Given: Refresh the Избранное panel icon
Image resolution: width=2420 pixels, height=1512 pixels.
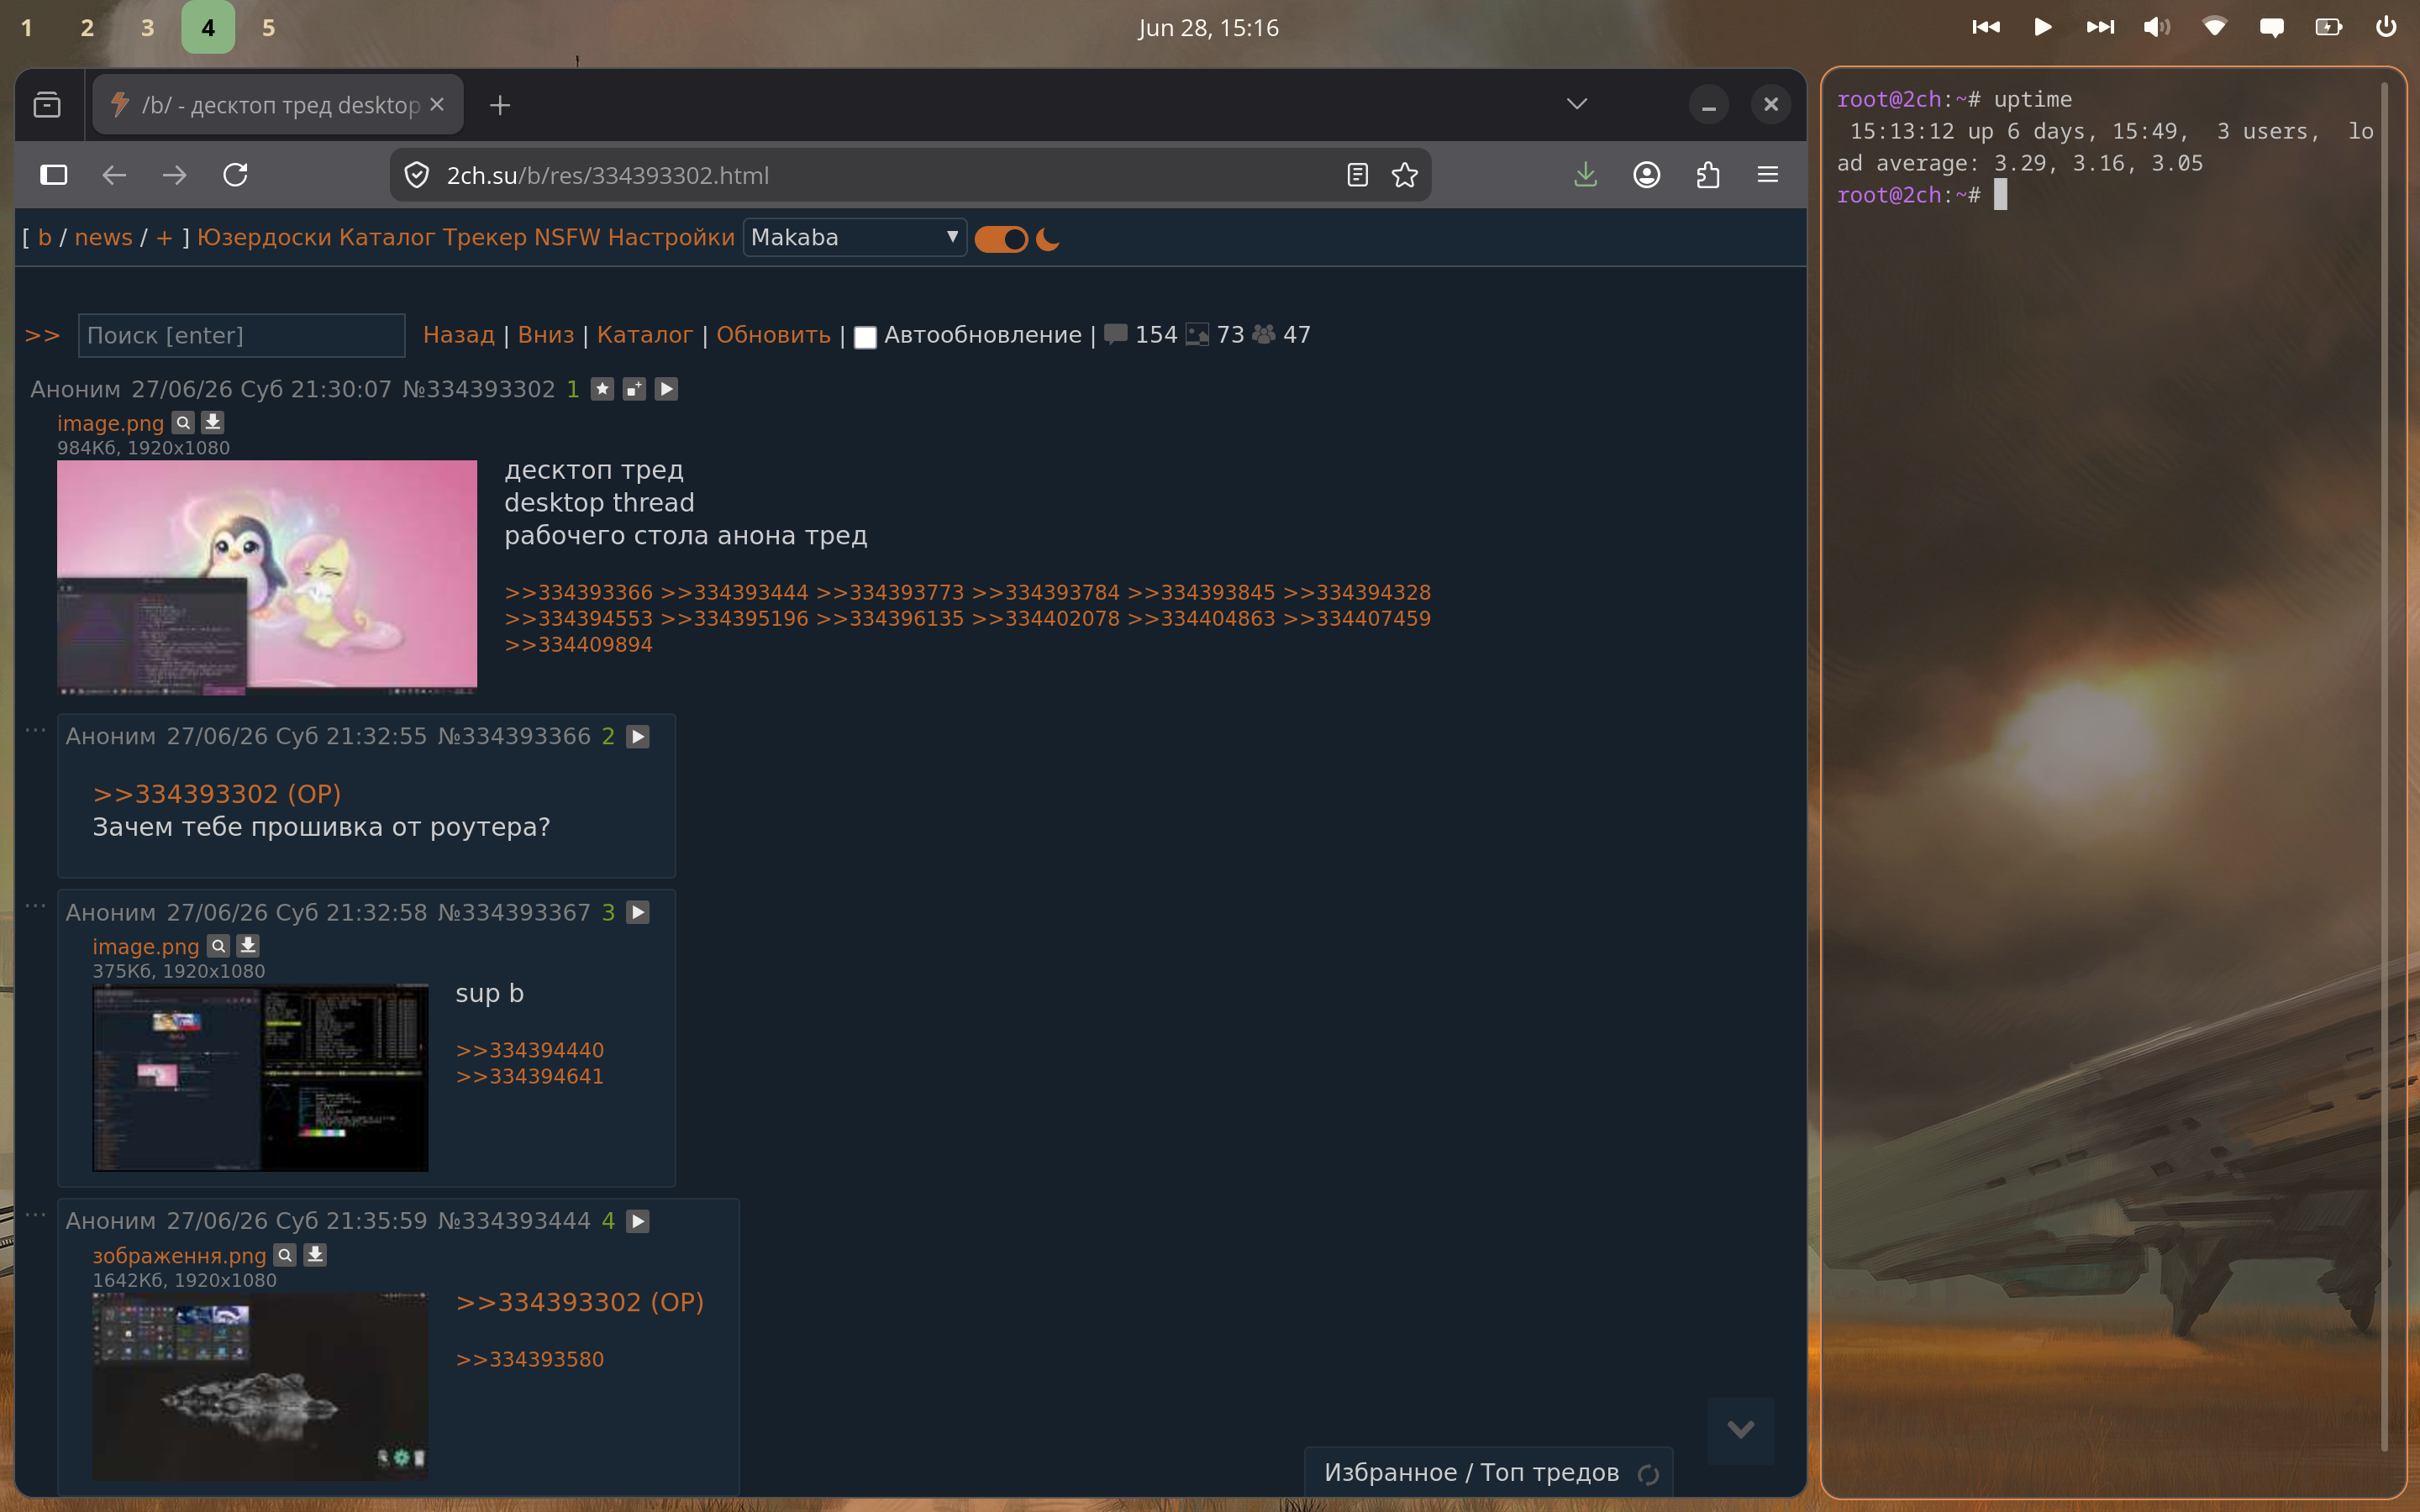Looking at the screenshot, I should pos(1648,1474).
